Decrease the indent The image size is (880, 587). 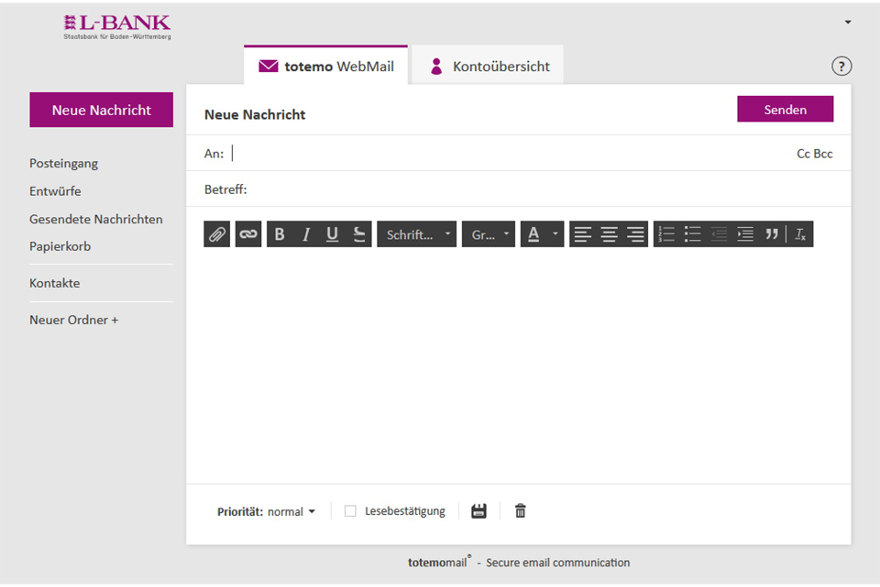pos(719,234)
